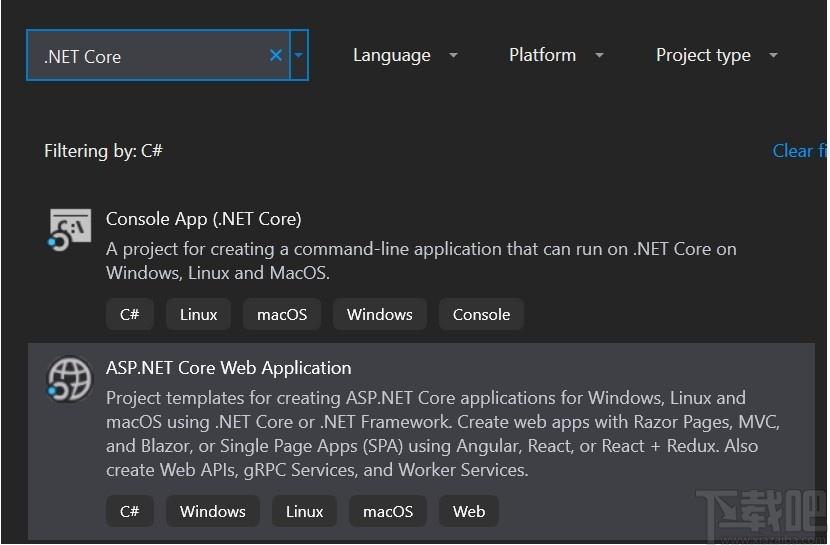Viewport: 830px width, 545px height.
Task: Open the search history dropdown arrow
Action: coord(299,55)
